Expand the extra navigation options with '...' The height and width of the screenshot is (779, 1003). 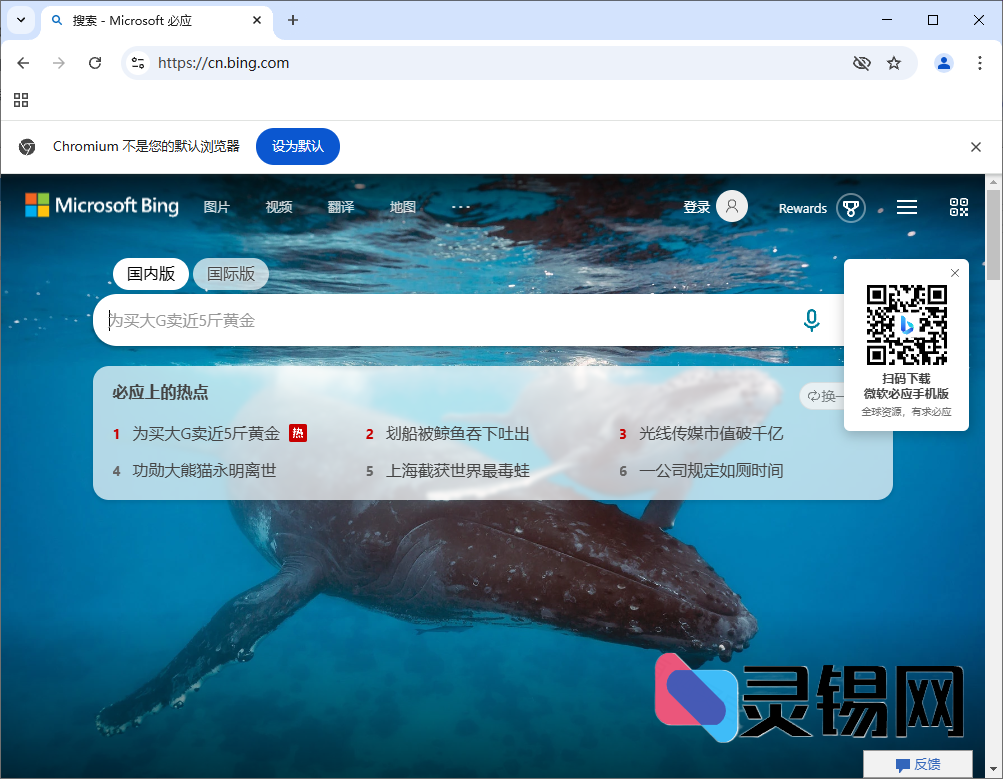coord(460,207)
